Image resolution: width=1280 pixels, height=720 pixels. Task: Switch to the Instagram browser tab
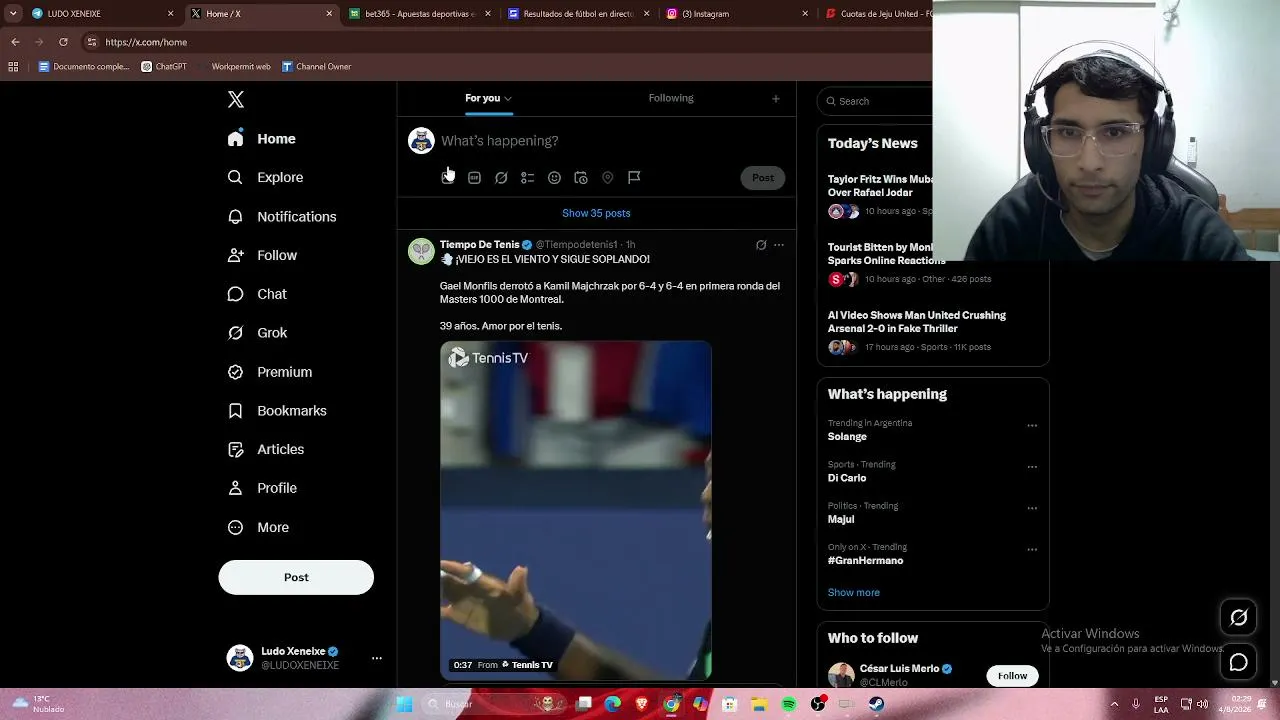[737, 14]
